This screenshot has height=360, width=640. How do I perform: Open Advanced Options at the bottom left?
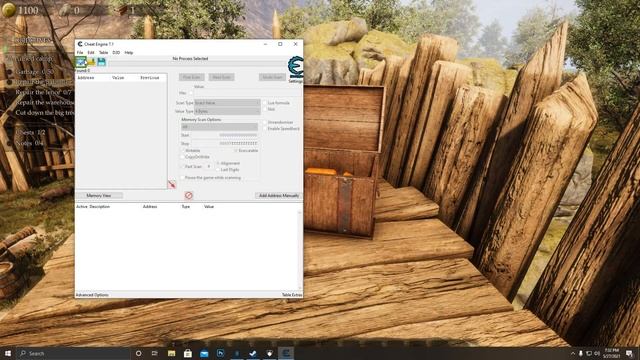[x=92, y=295]
